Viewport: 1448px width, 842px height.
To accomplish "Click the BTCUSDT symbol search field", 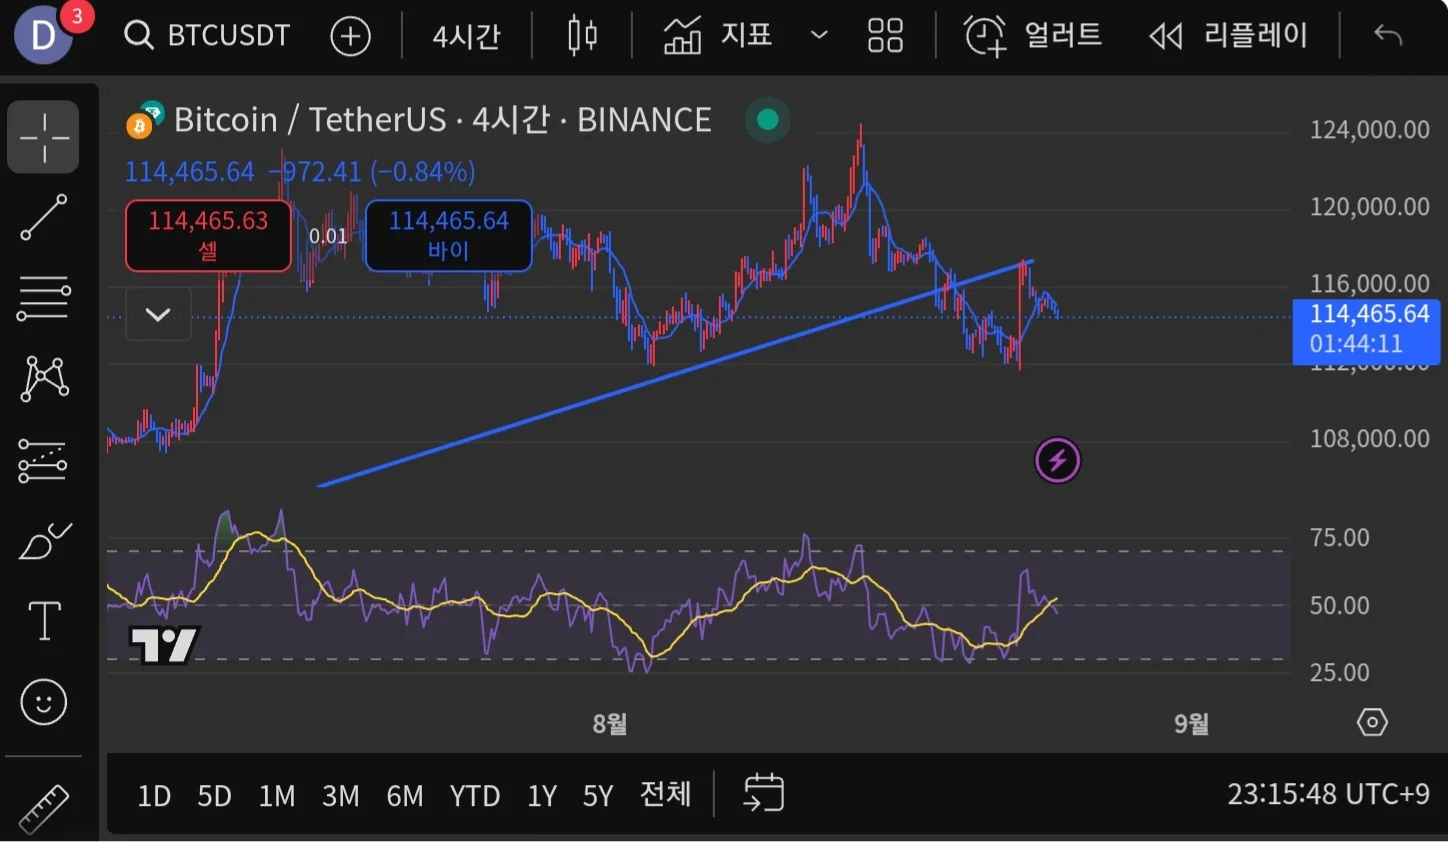I will pos(208,36).
